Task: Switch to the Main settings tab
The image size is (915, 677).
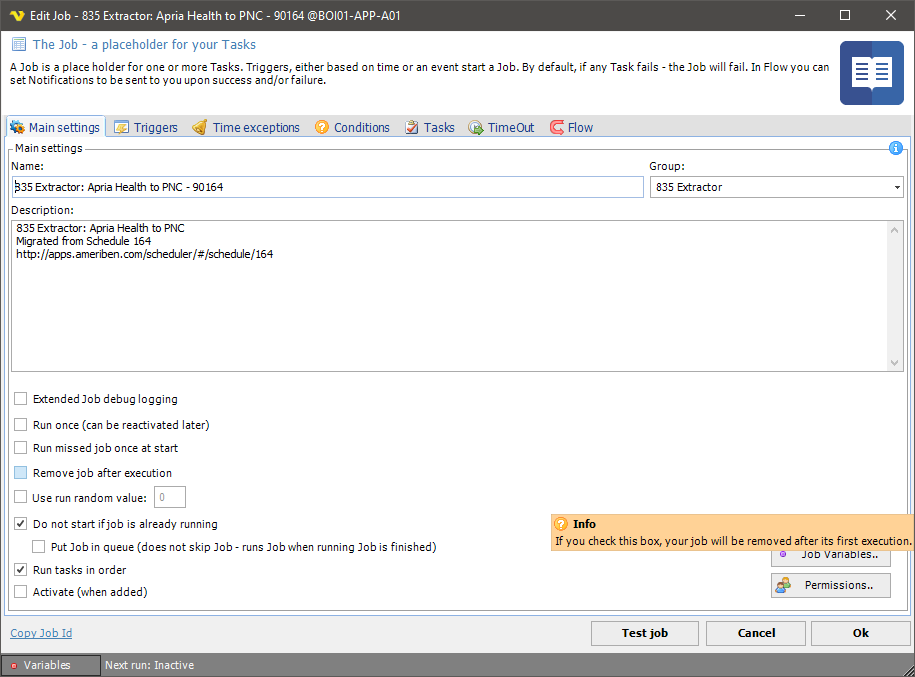Action: [55, 128]
